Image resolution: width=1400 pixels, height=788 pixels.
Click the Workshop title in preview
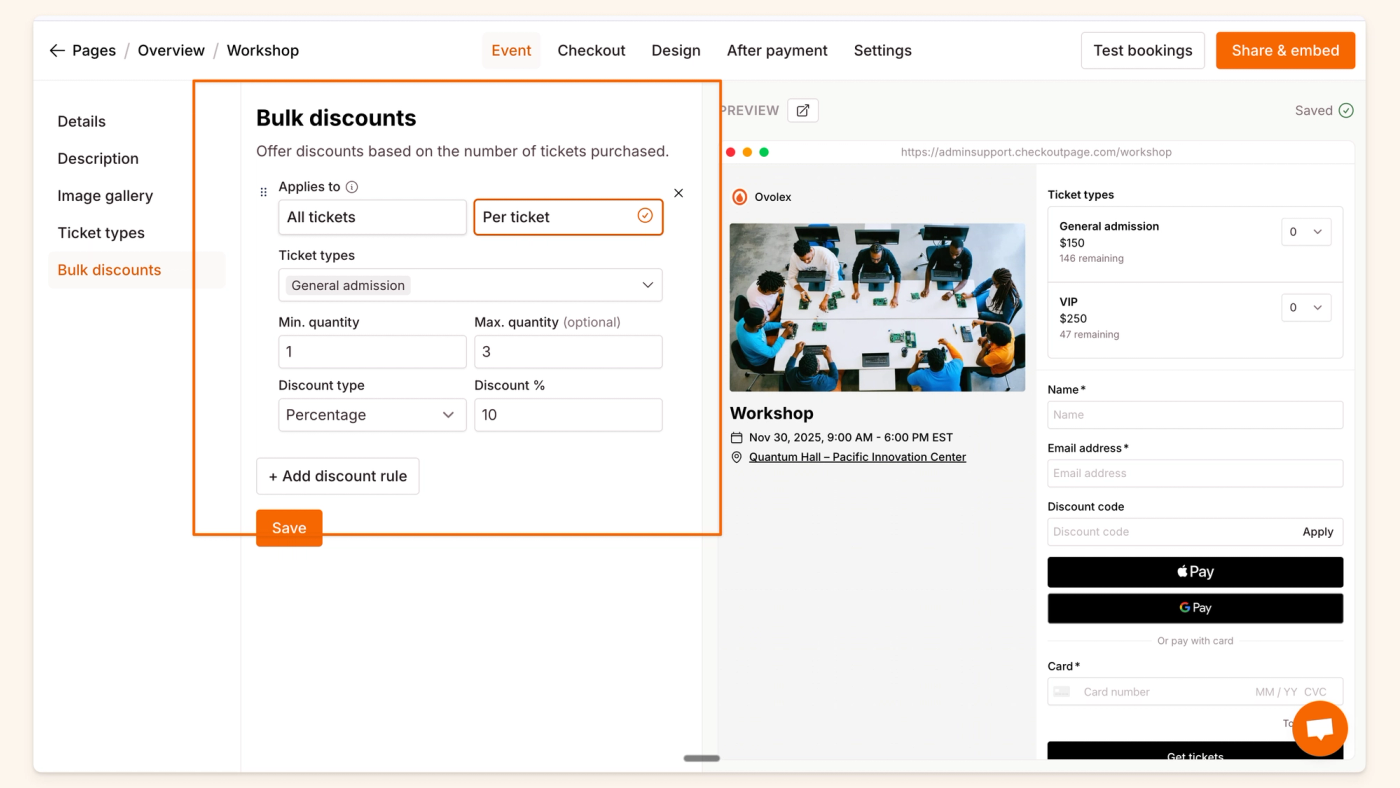point(772,413)
